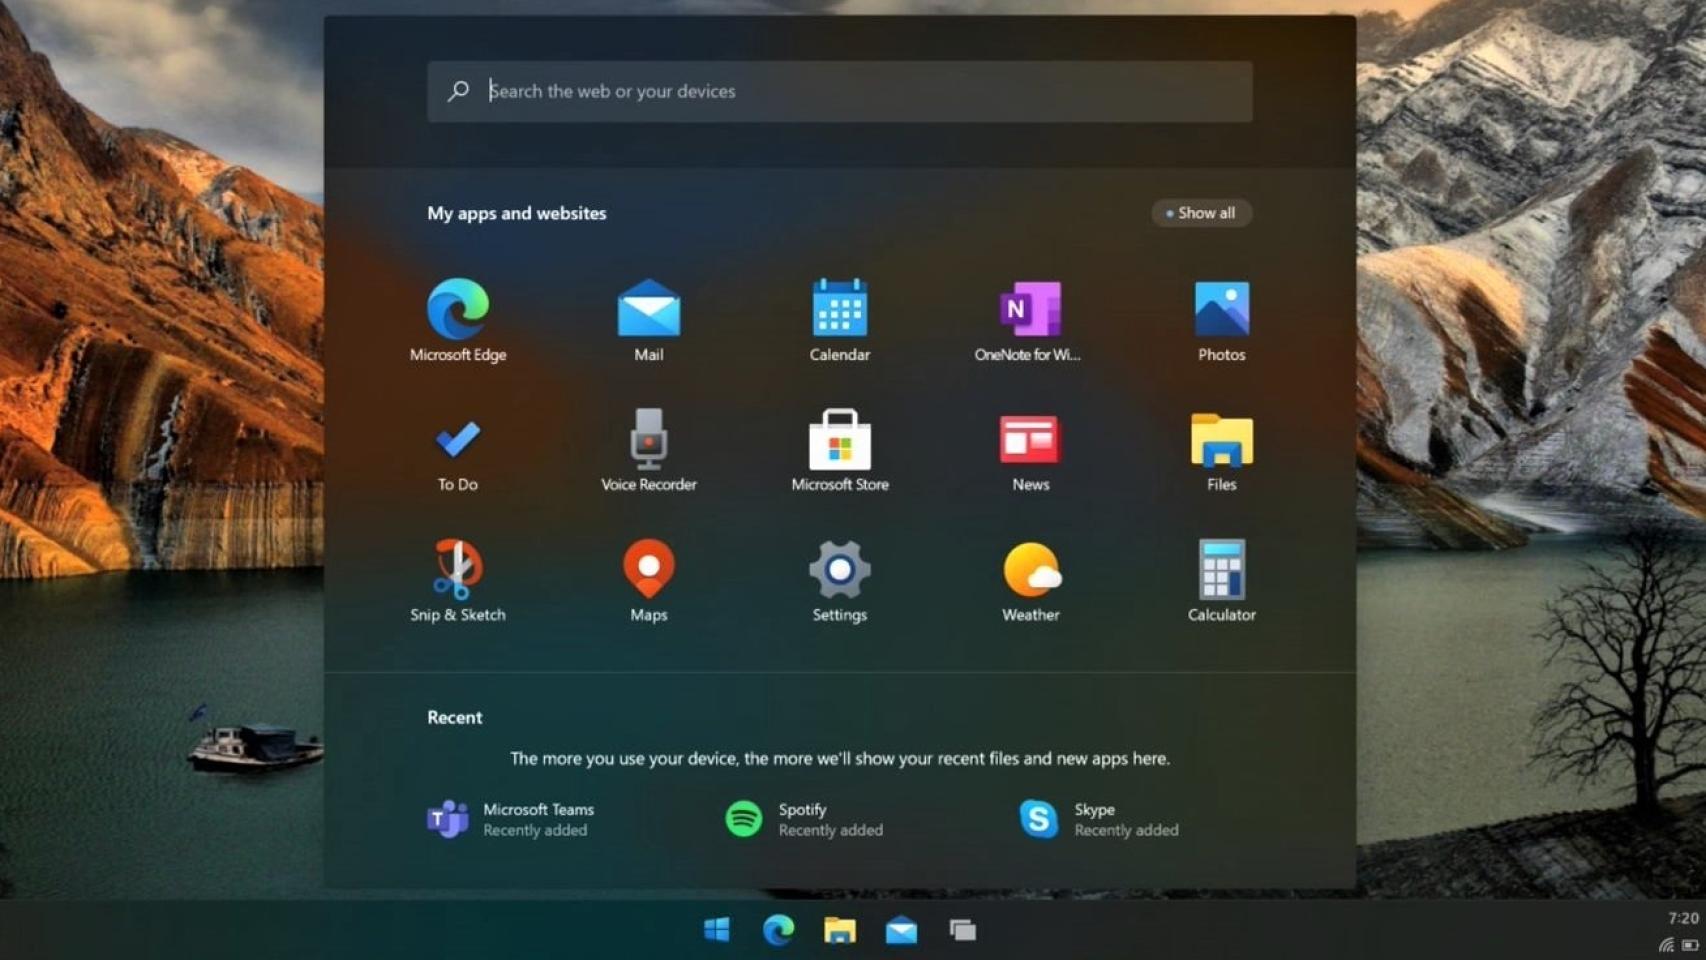This screenshot has height=960, width=1706.
Task: Click the search magnifier icon
Action: click(x=458, y=91)
